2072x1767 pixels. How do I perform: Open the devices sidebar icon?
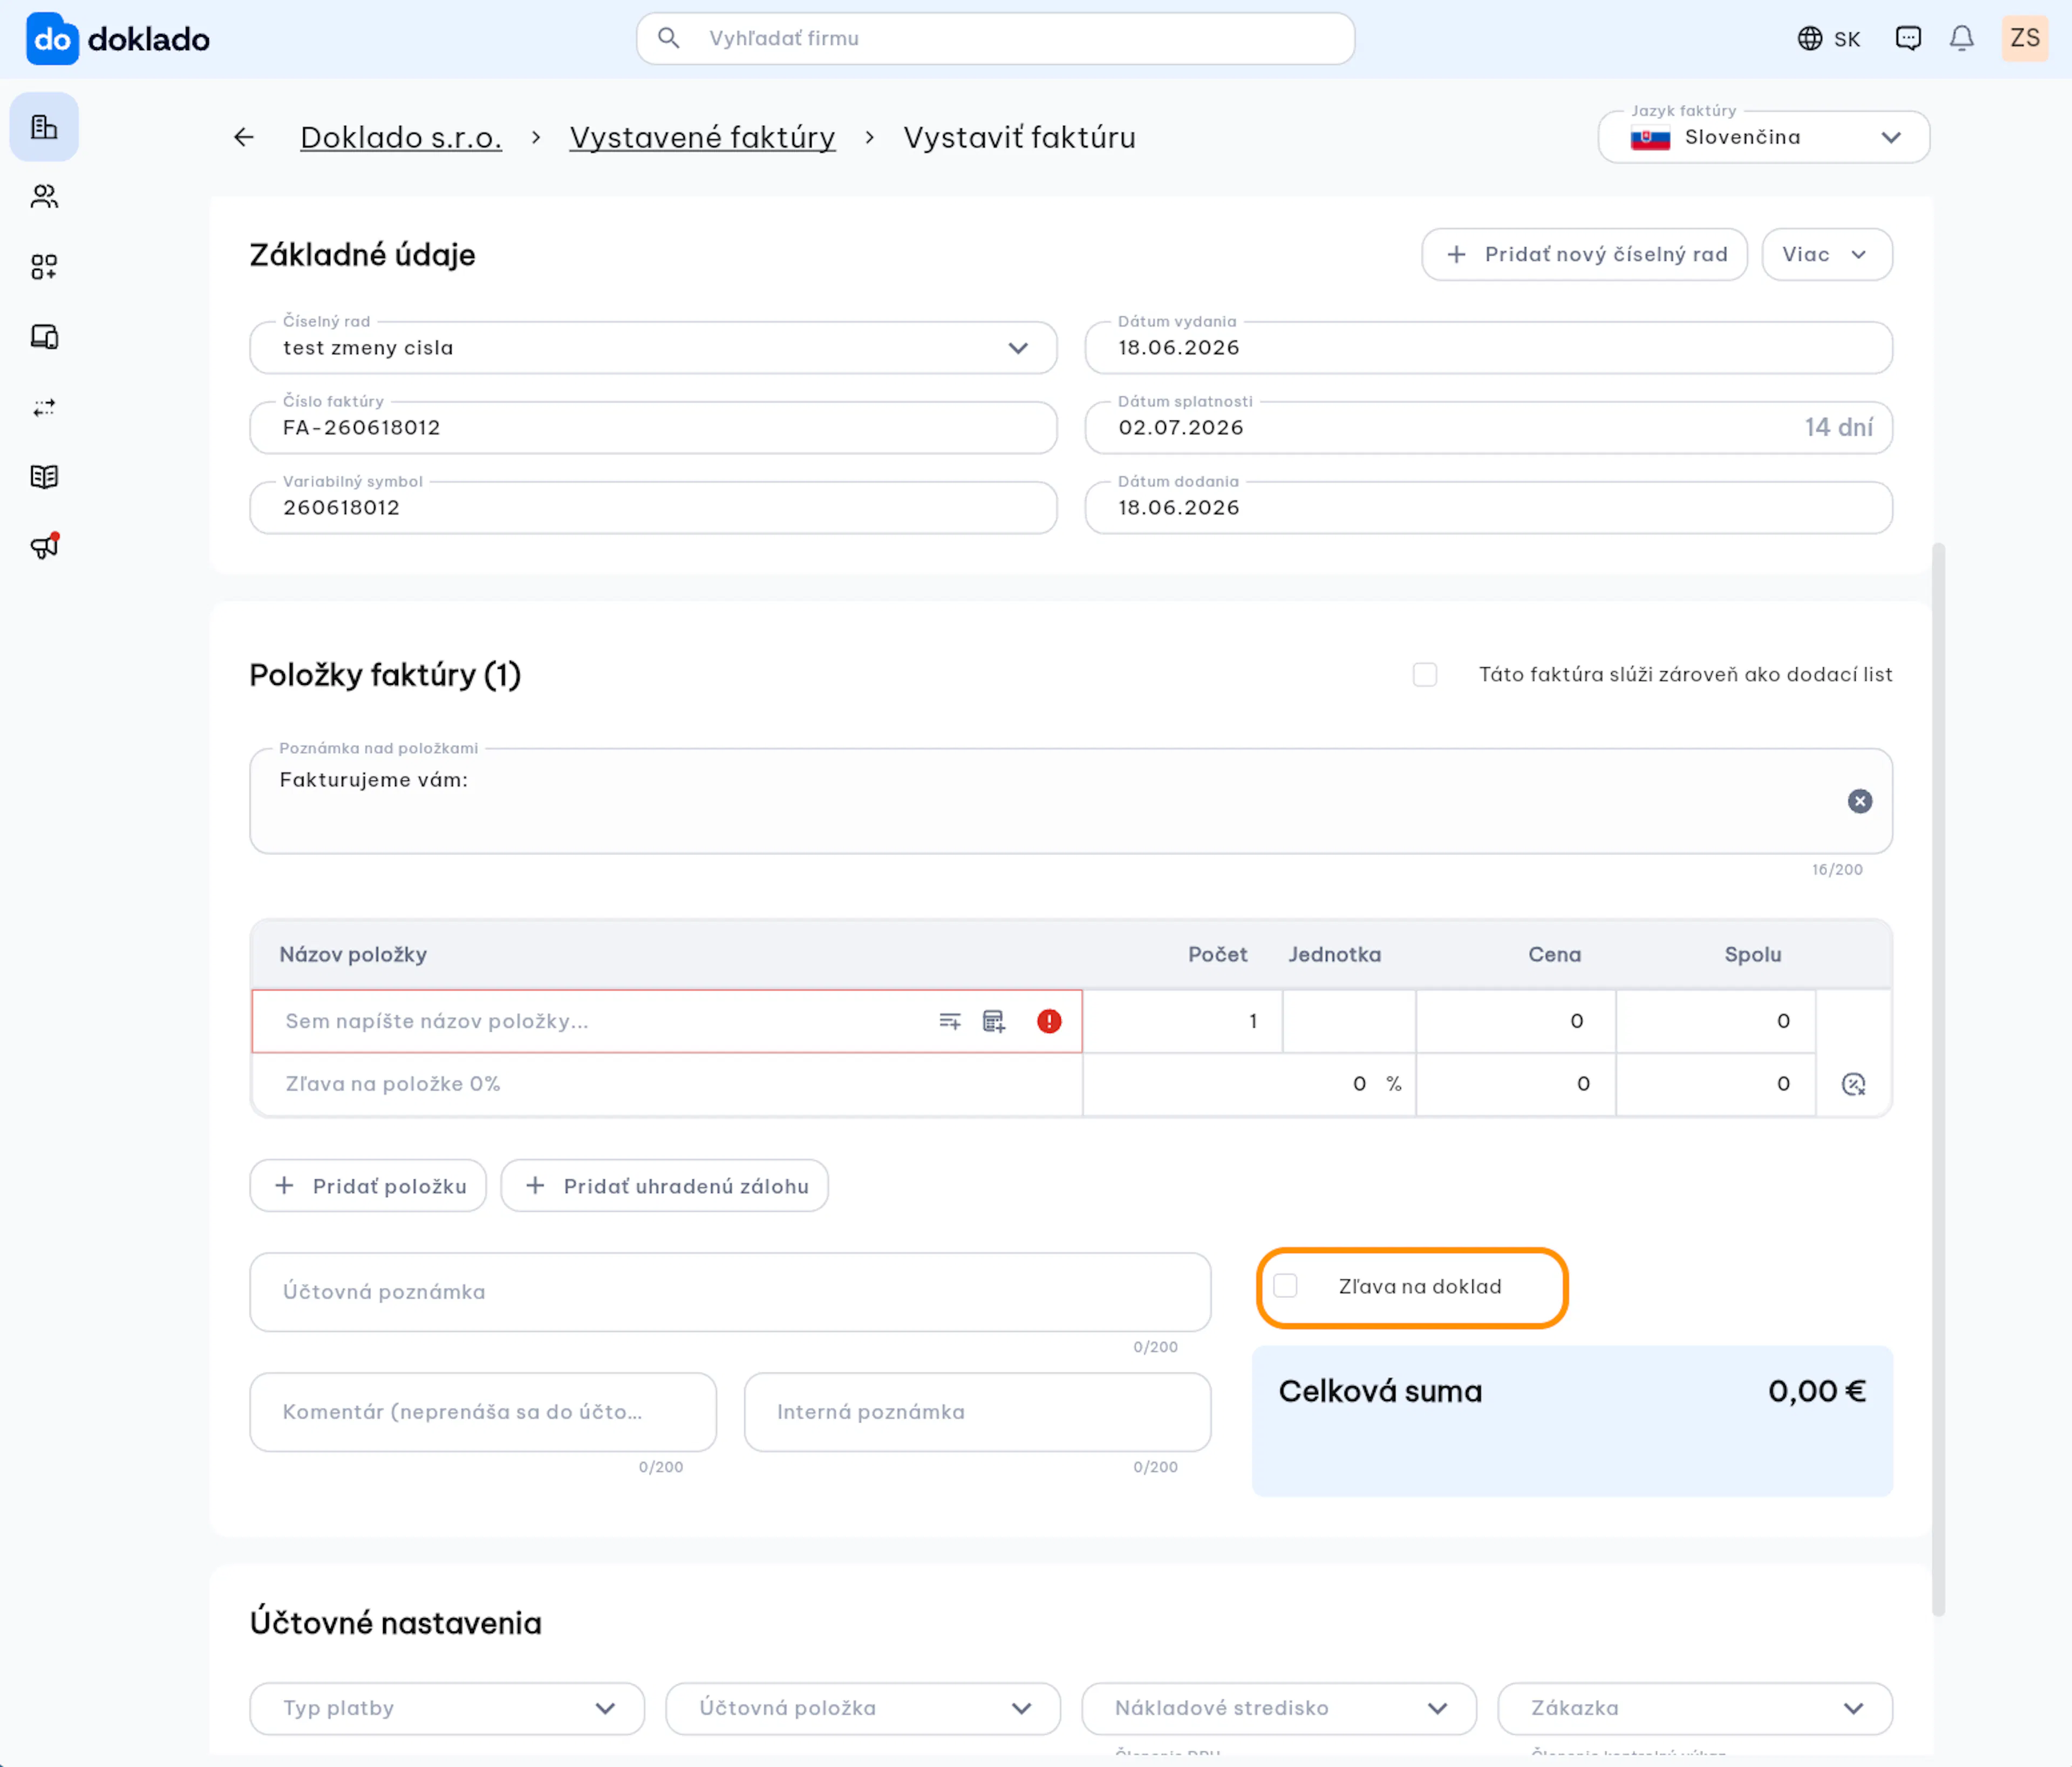tap(44, 337)
